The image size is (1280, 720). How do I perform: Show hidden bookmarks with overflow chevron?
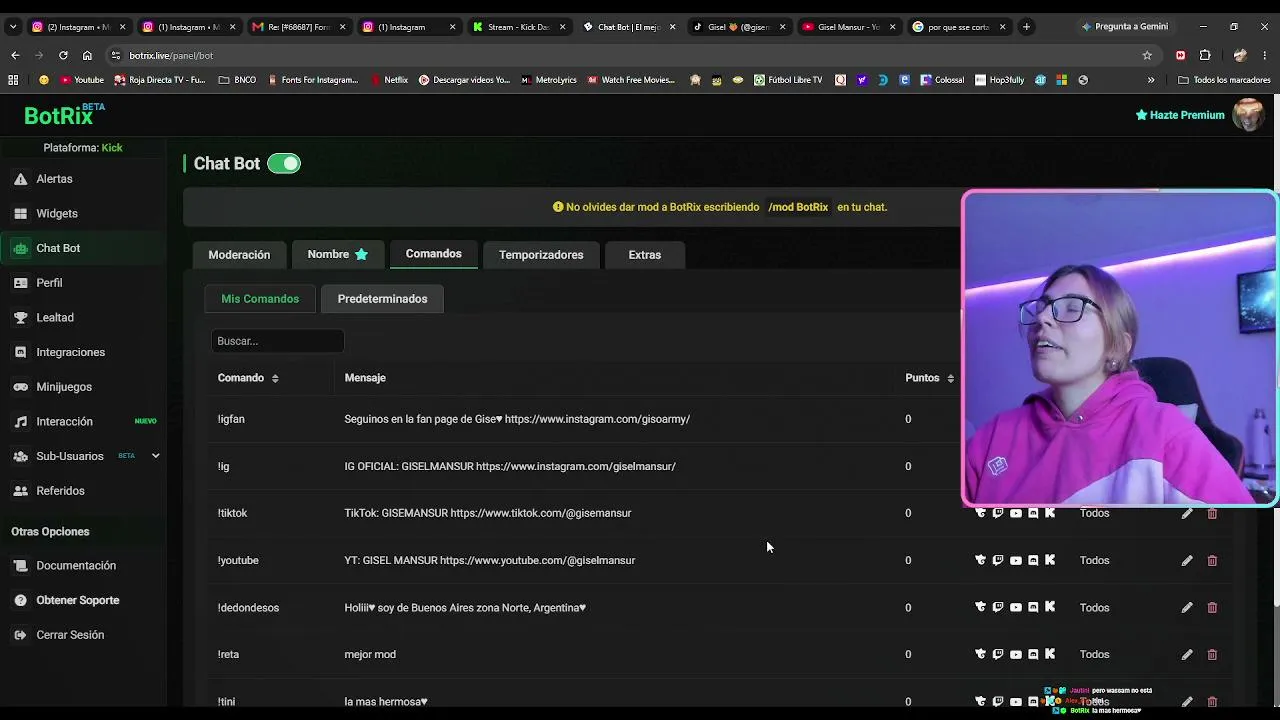coord(1151,80)
